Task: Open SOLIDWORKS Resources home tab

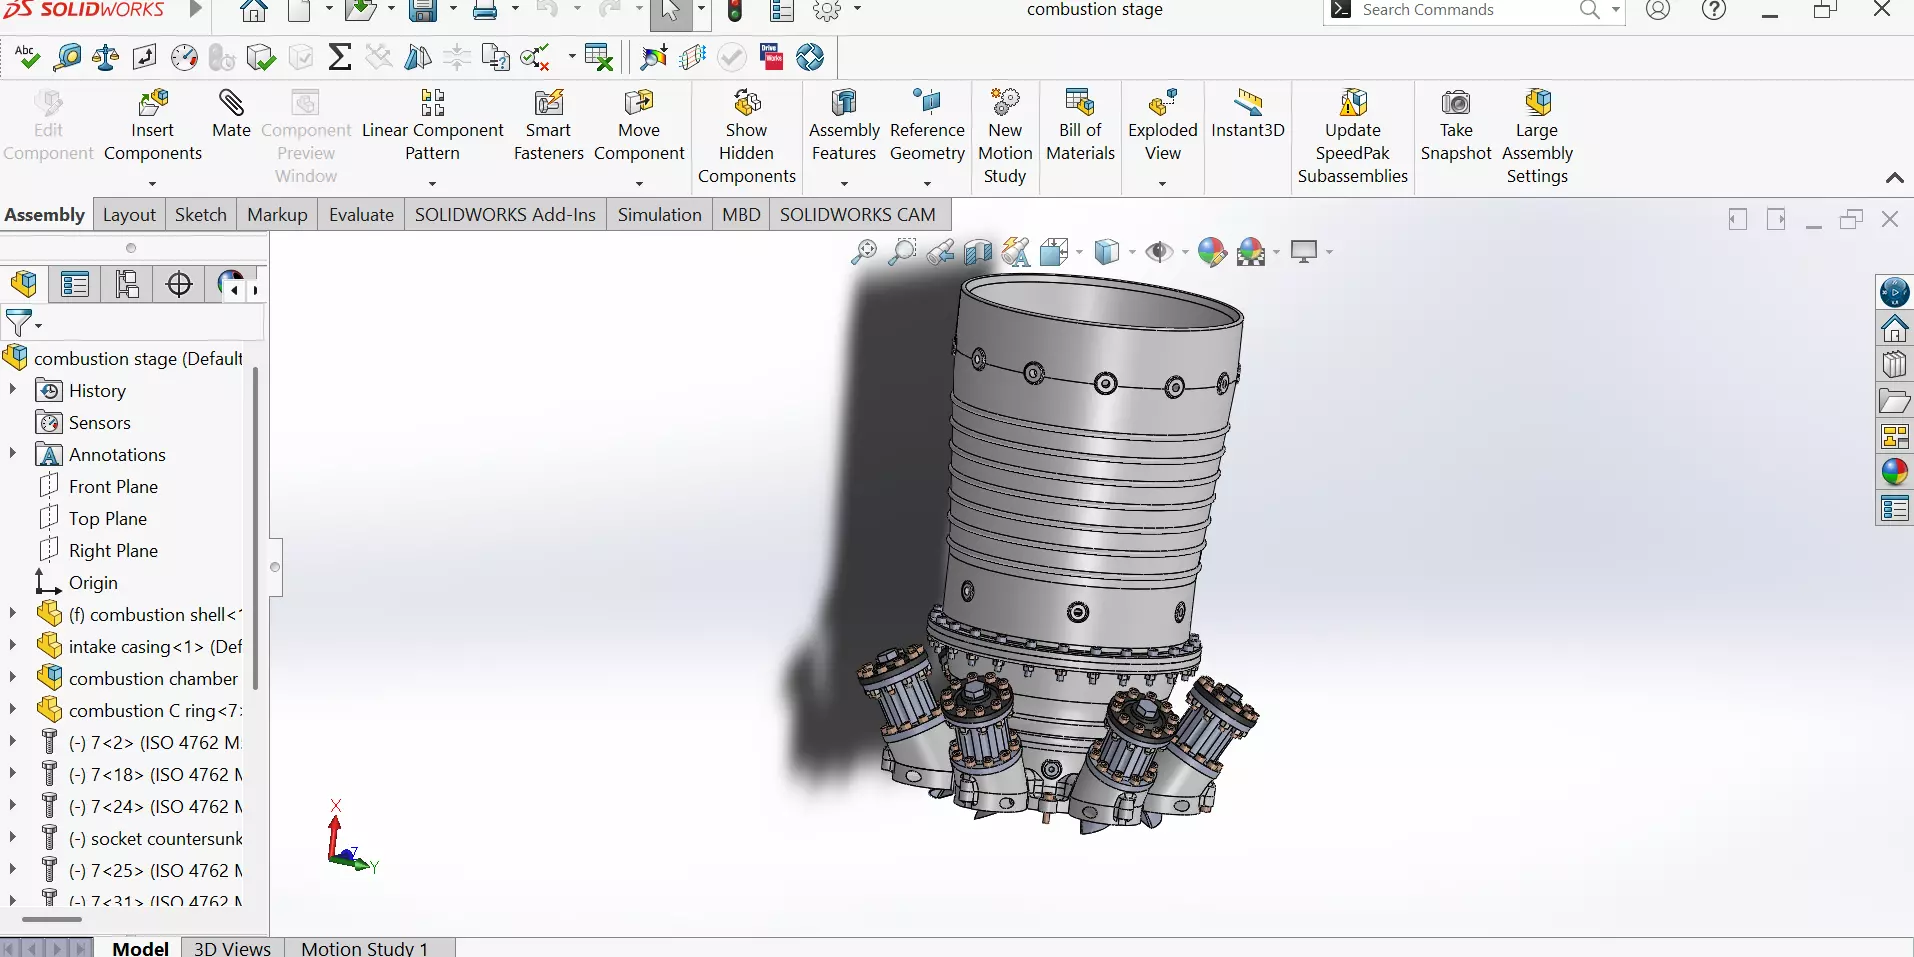Action: click(x=1894, y=328)
